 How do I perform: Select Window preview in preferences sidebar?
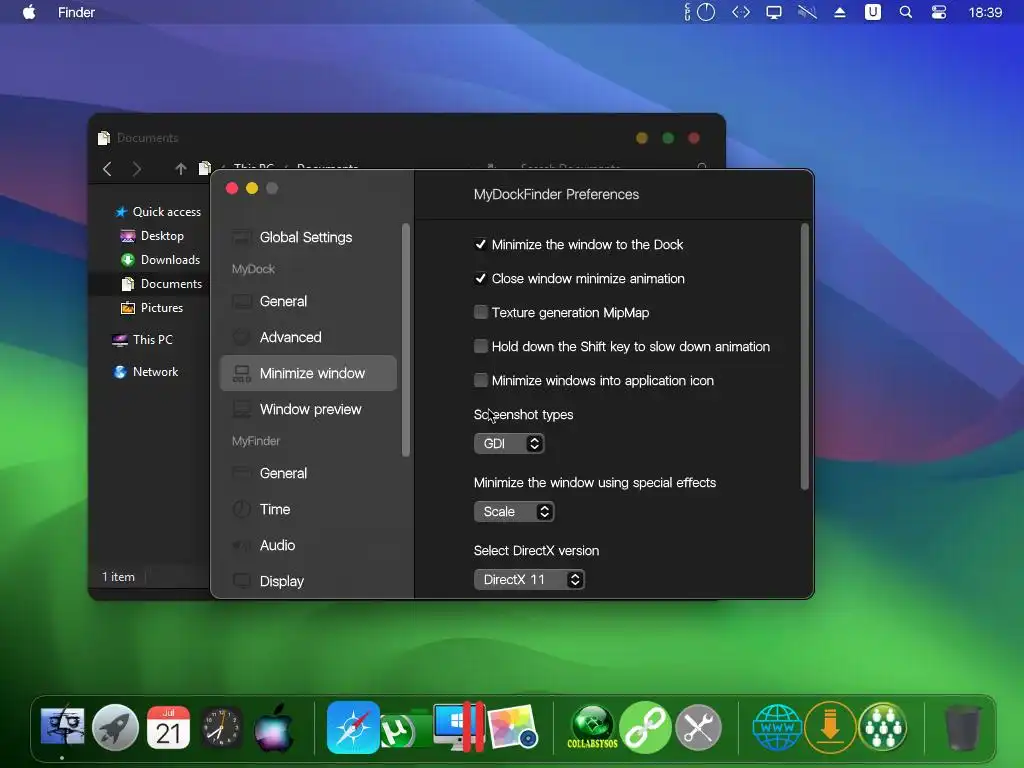(308, 409)
